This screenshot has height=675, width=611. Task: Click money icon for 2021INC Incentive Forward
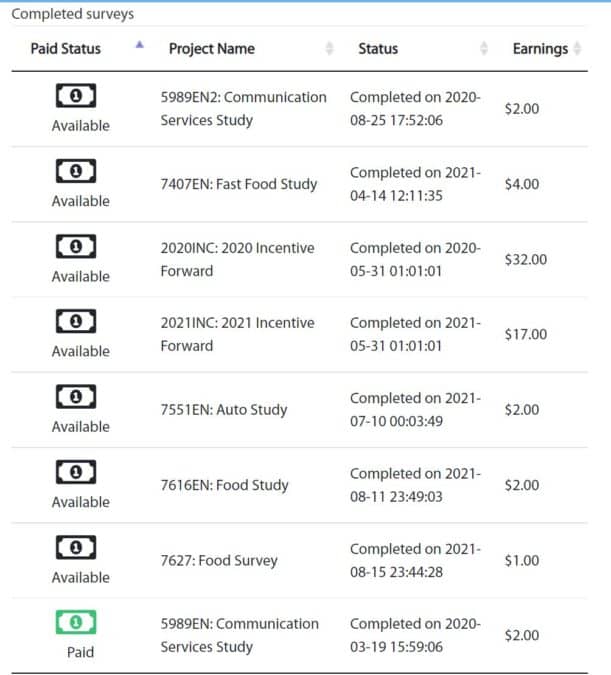[x=76, y=321]
